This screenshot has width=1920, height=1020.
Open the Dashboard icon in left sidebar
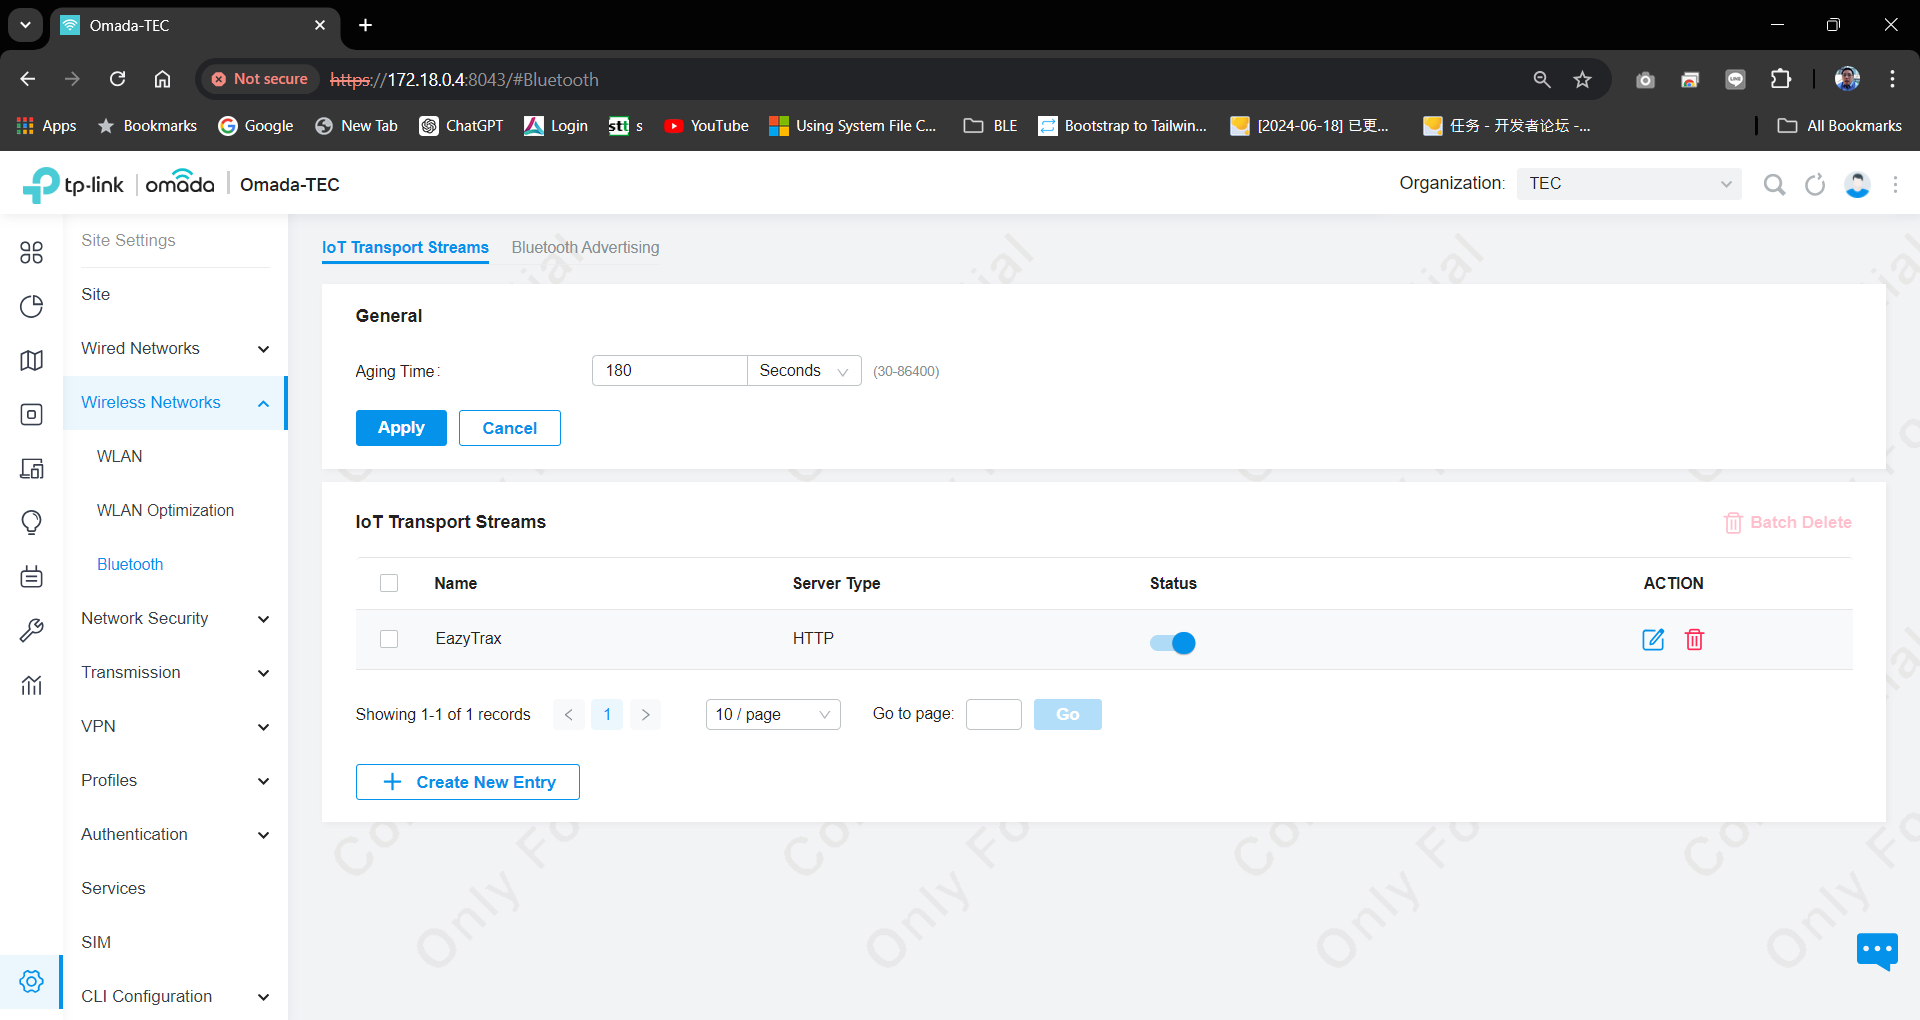31,252
